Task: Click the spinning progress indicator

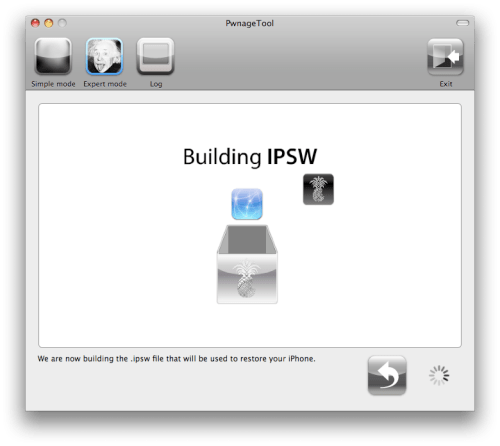Action: coord(439,375)
